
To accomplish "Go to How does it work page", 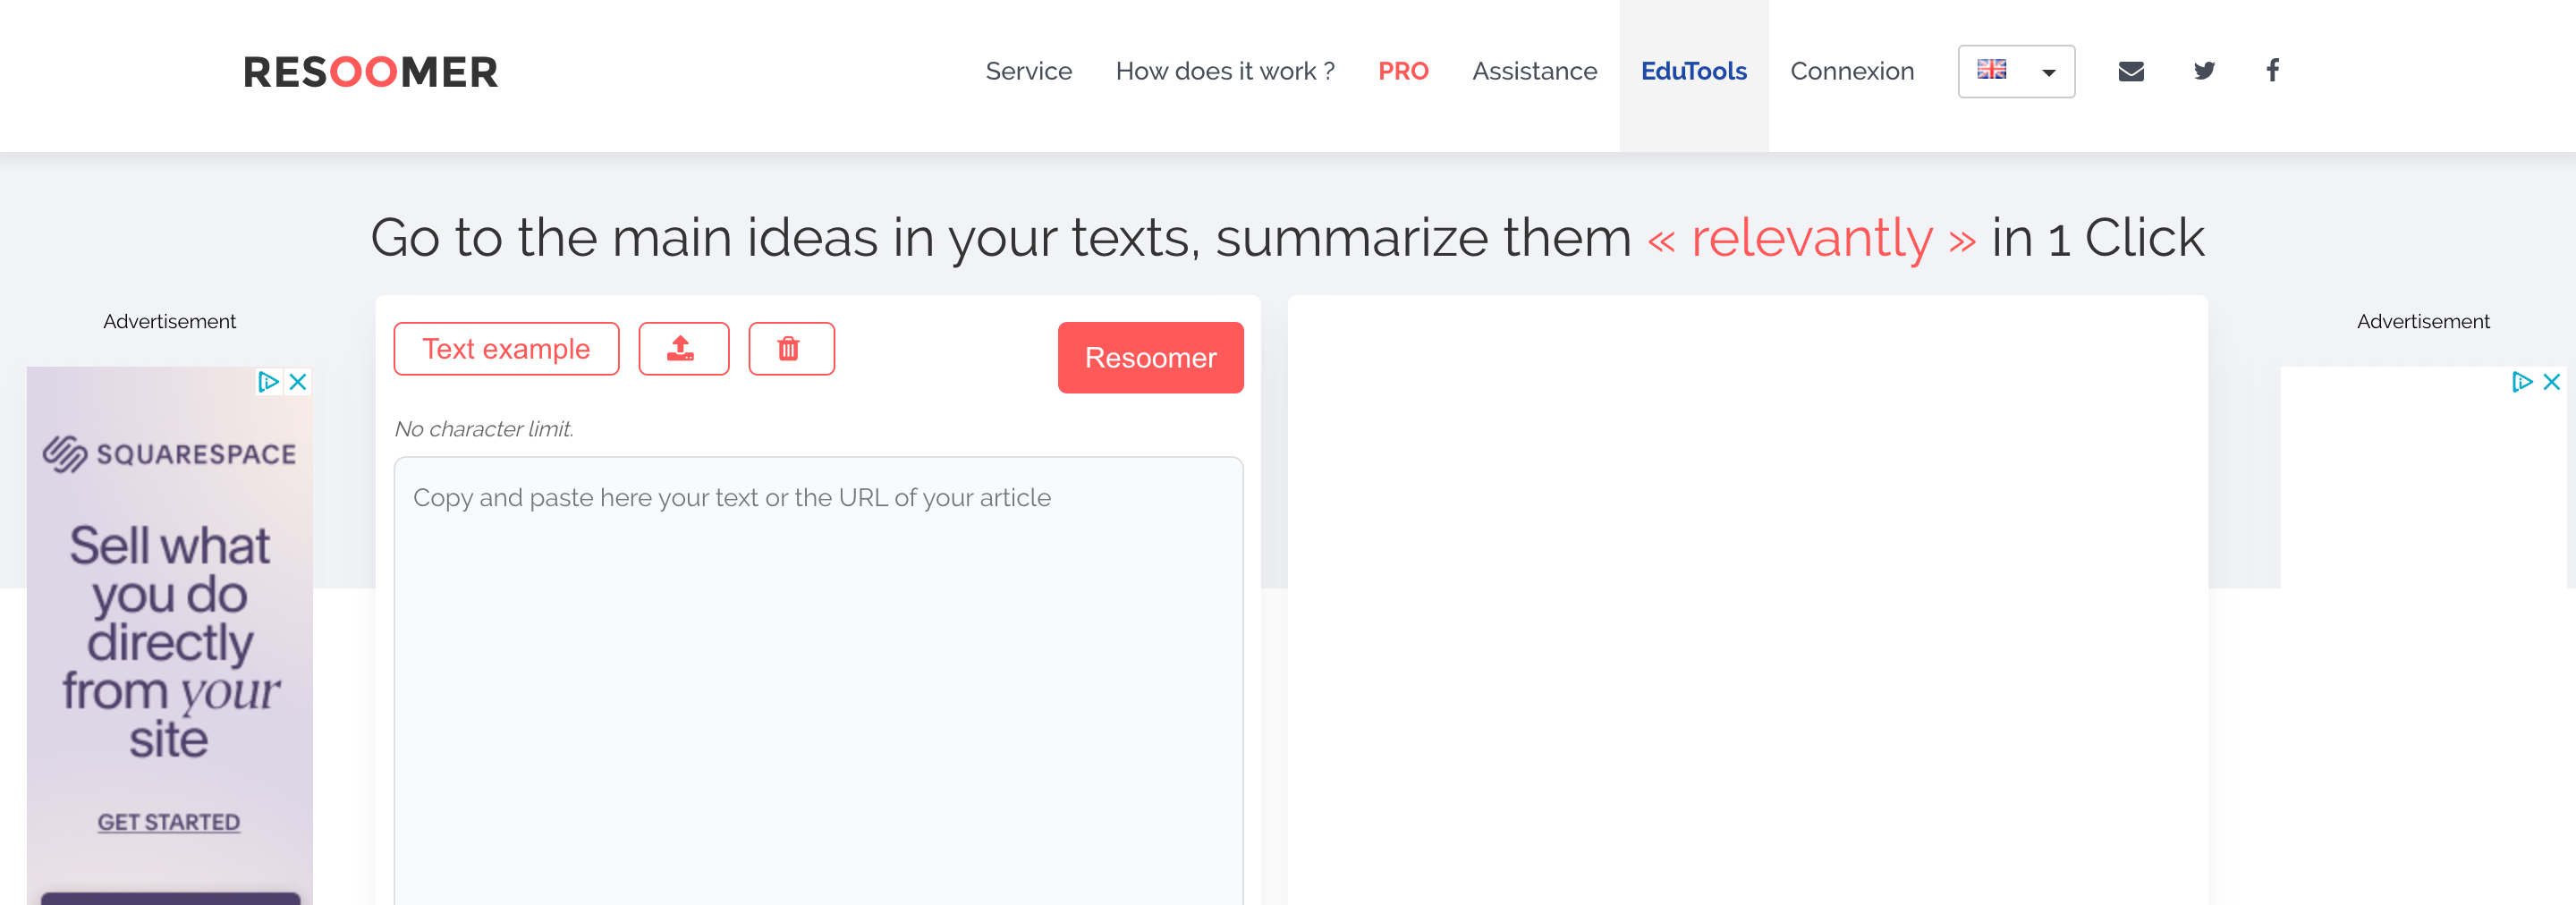I will point(1224,71).
